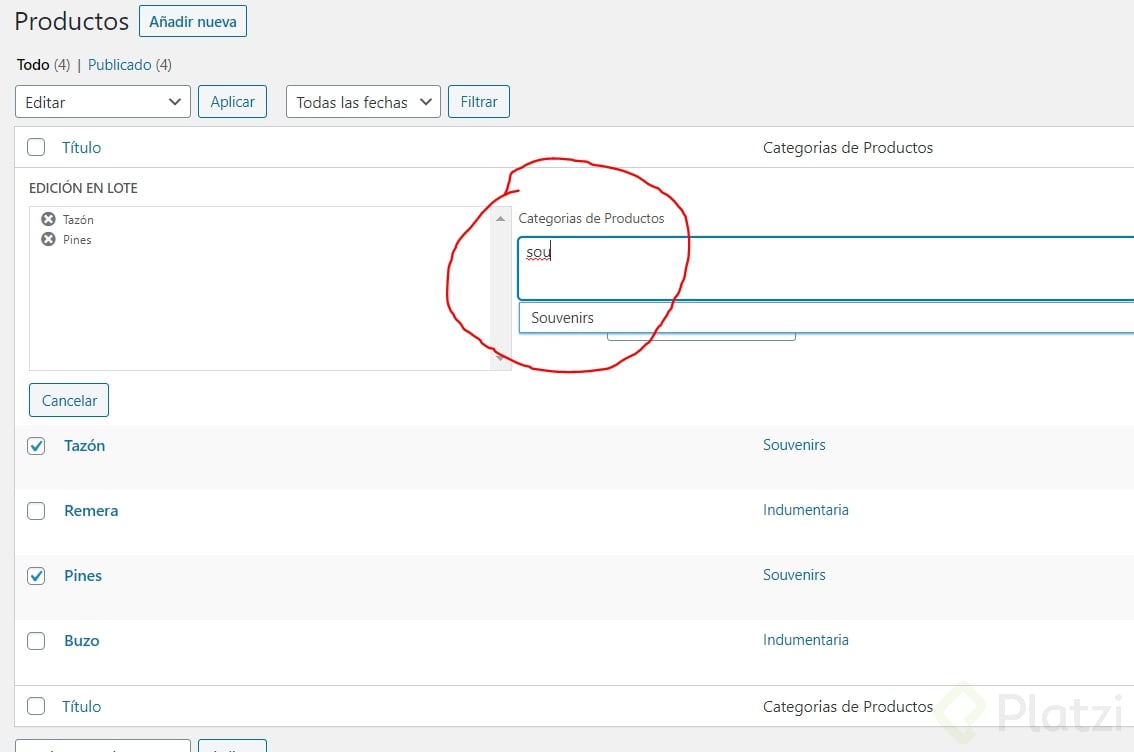Click the Filtrar button
Viewport: 1134px width, 752px height.
tap(479, 102)
